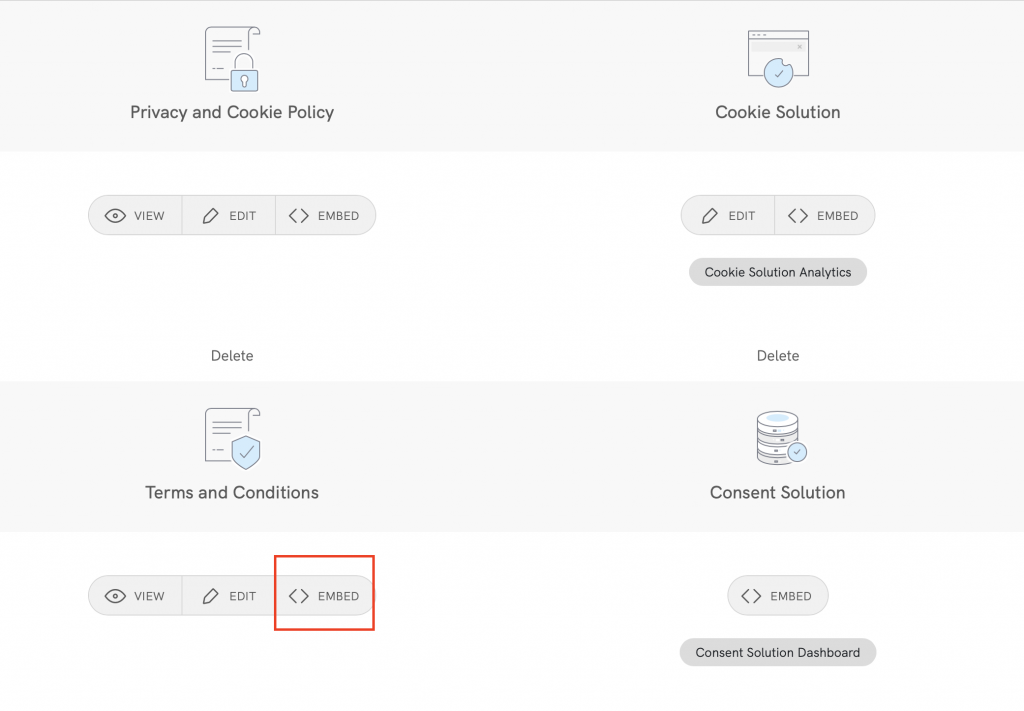
Task: Embed the Terms and Conditions
Action: [324, 595]
